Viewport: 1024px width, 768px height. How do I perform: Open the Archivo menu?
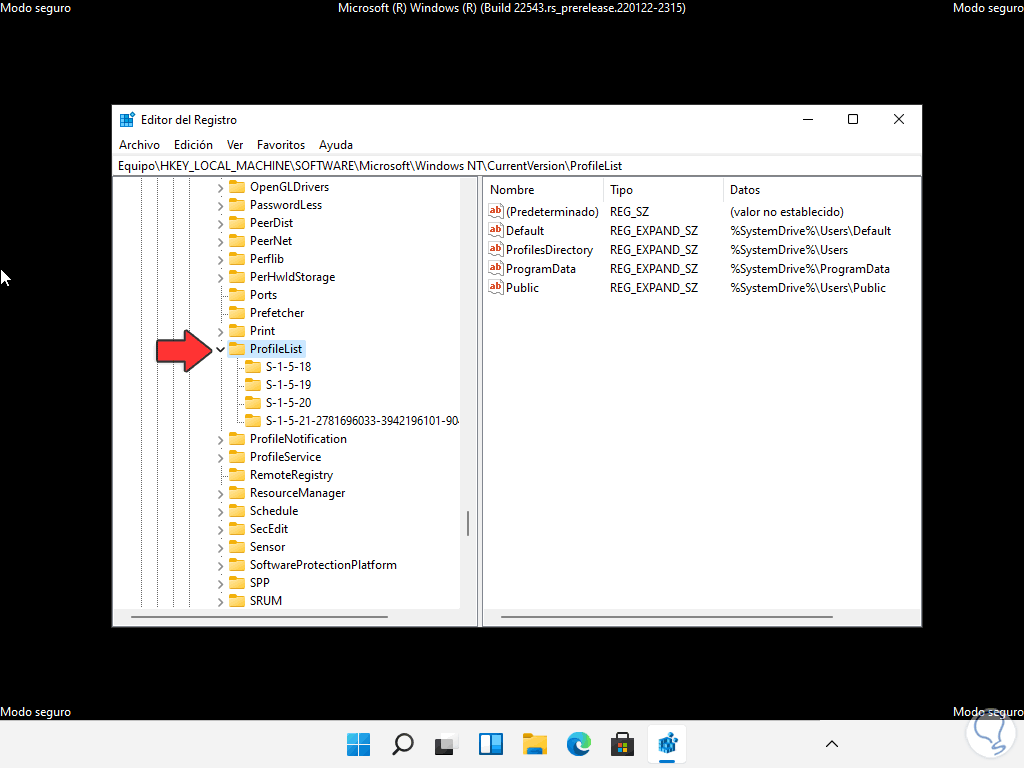pos(139,145)
